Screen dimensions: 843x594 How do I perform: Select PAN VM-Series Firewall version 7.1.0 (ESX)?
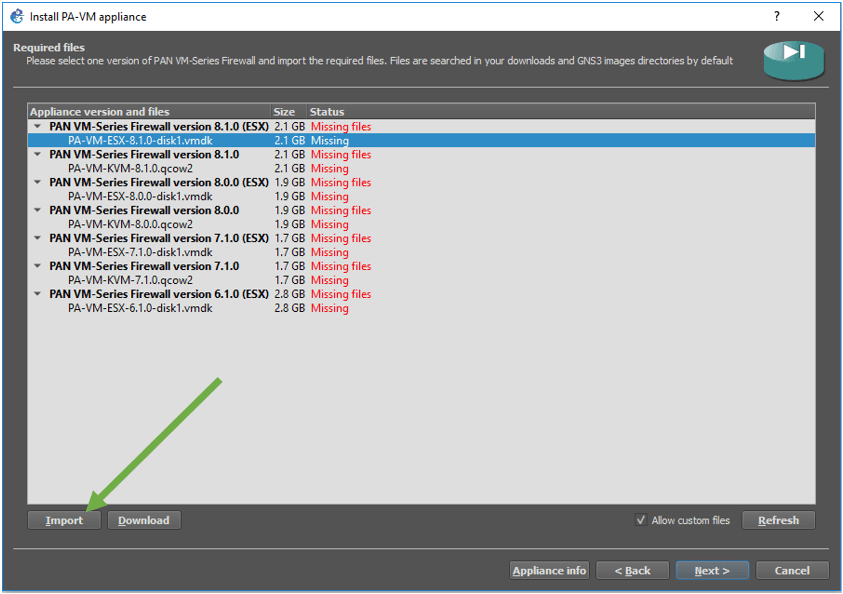[x=422, y=238]
